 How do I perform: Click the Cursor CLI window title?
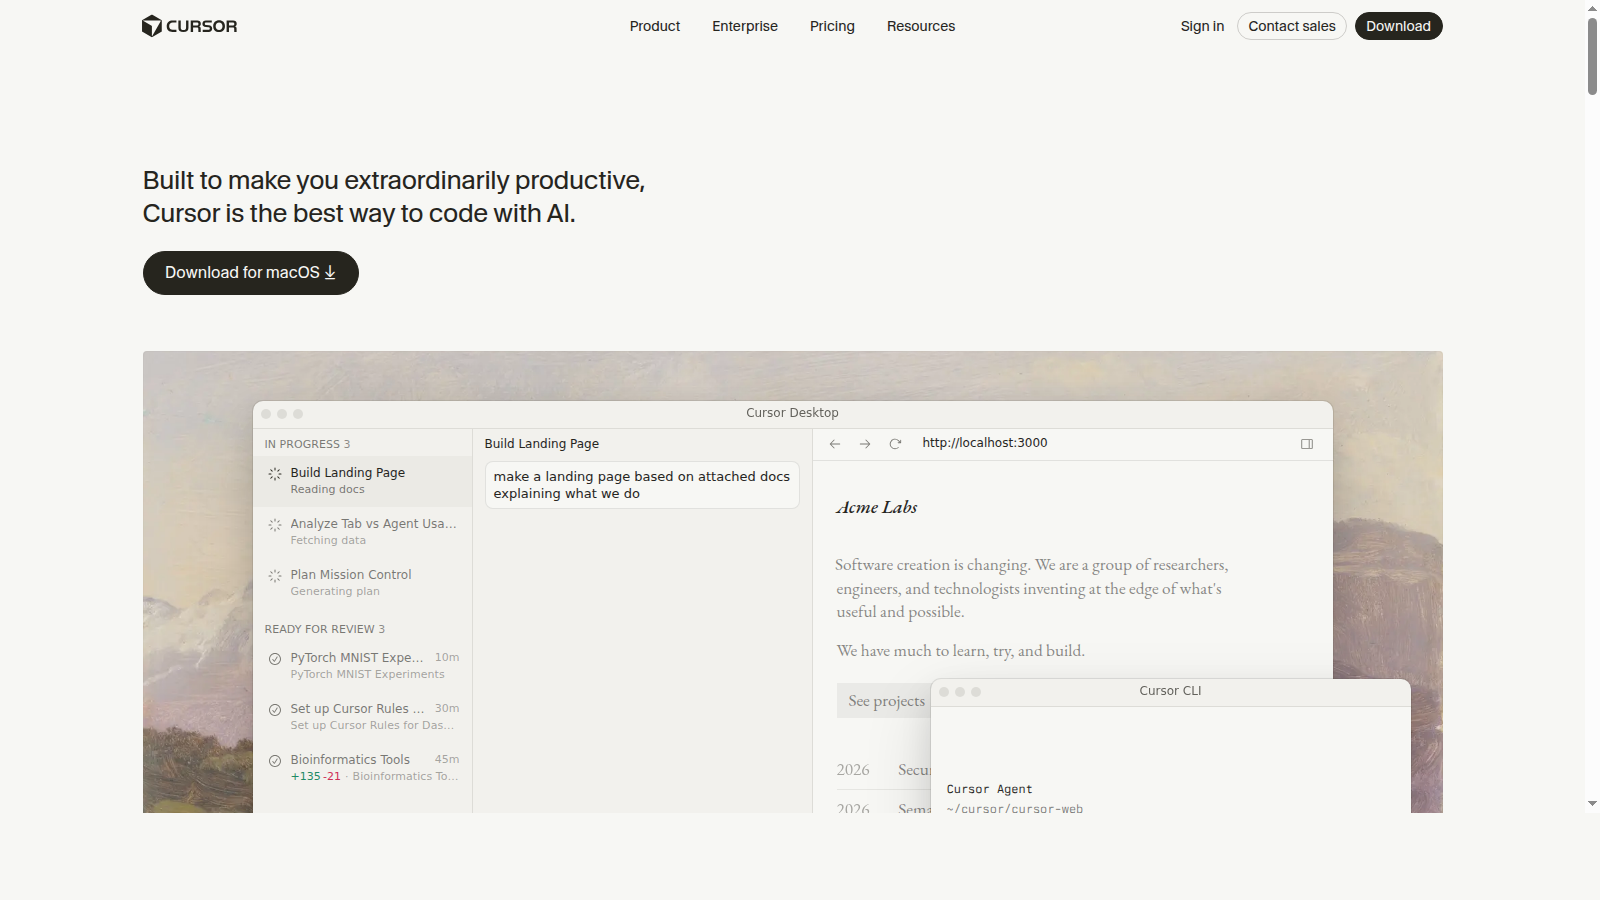[1170, 691]
